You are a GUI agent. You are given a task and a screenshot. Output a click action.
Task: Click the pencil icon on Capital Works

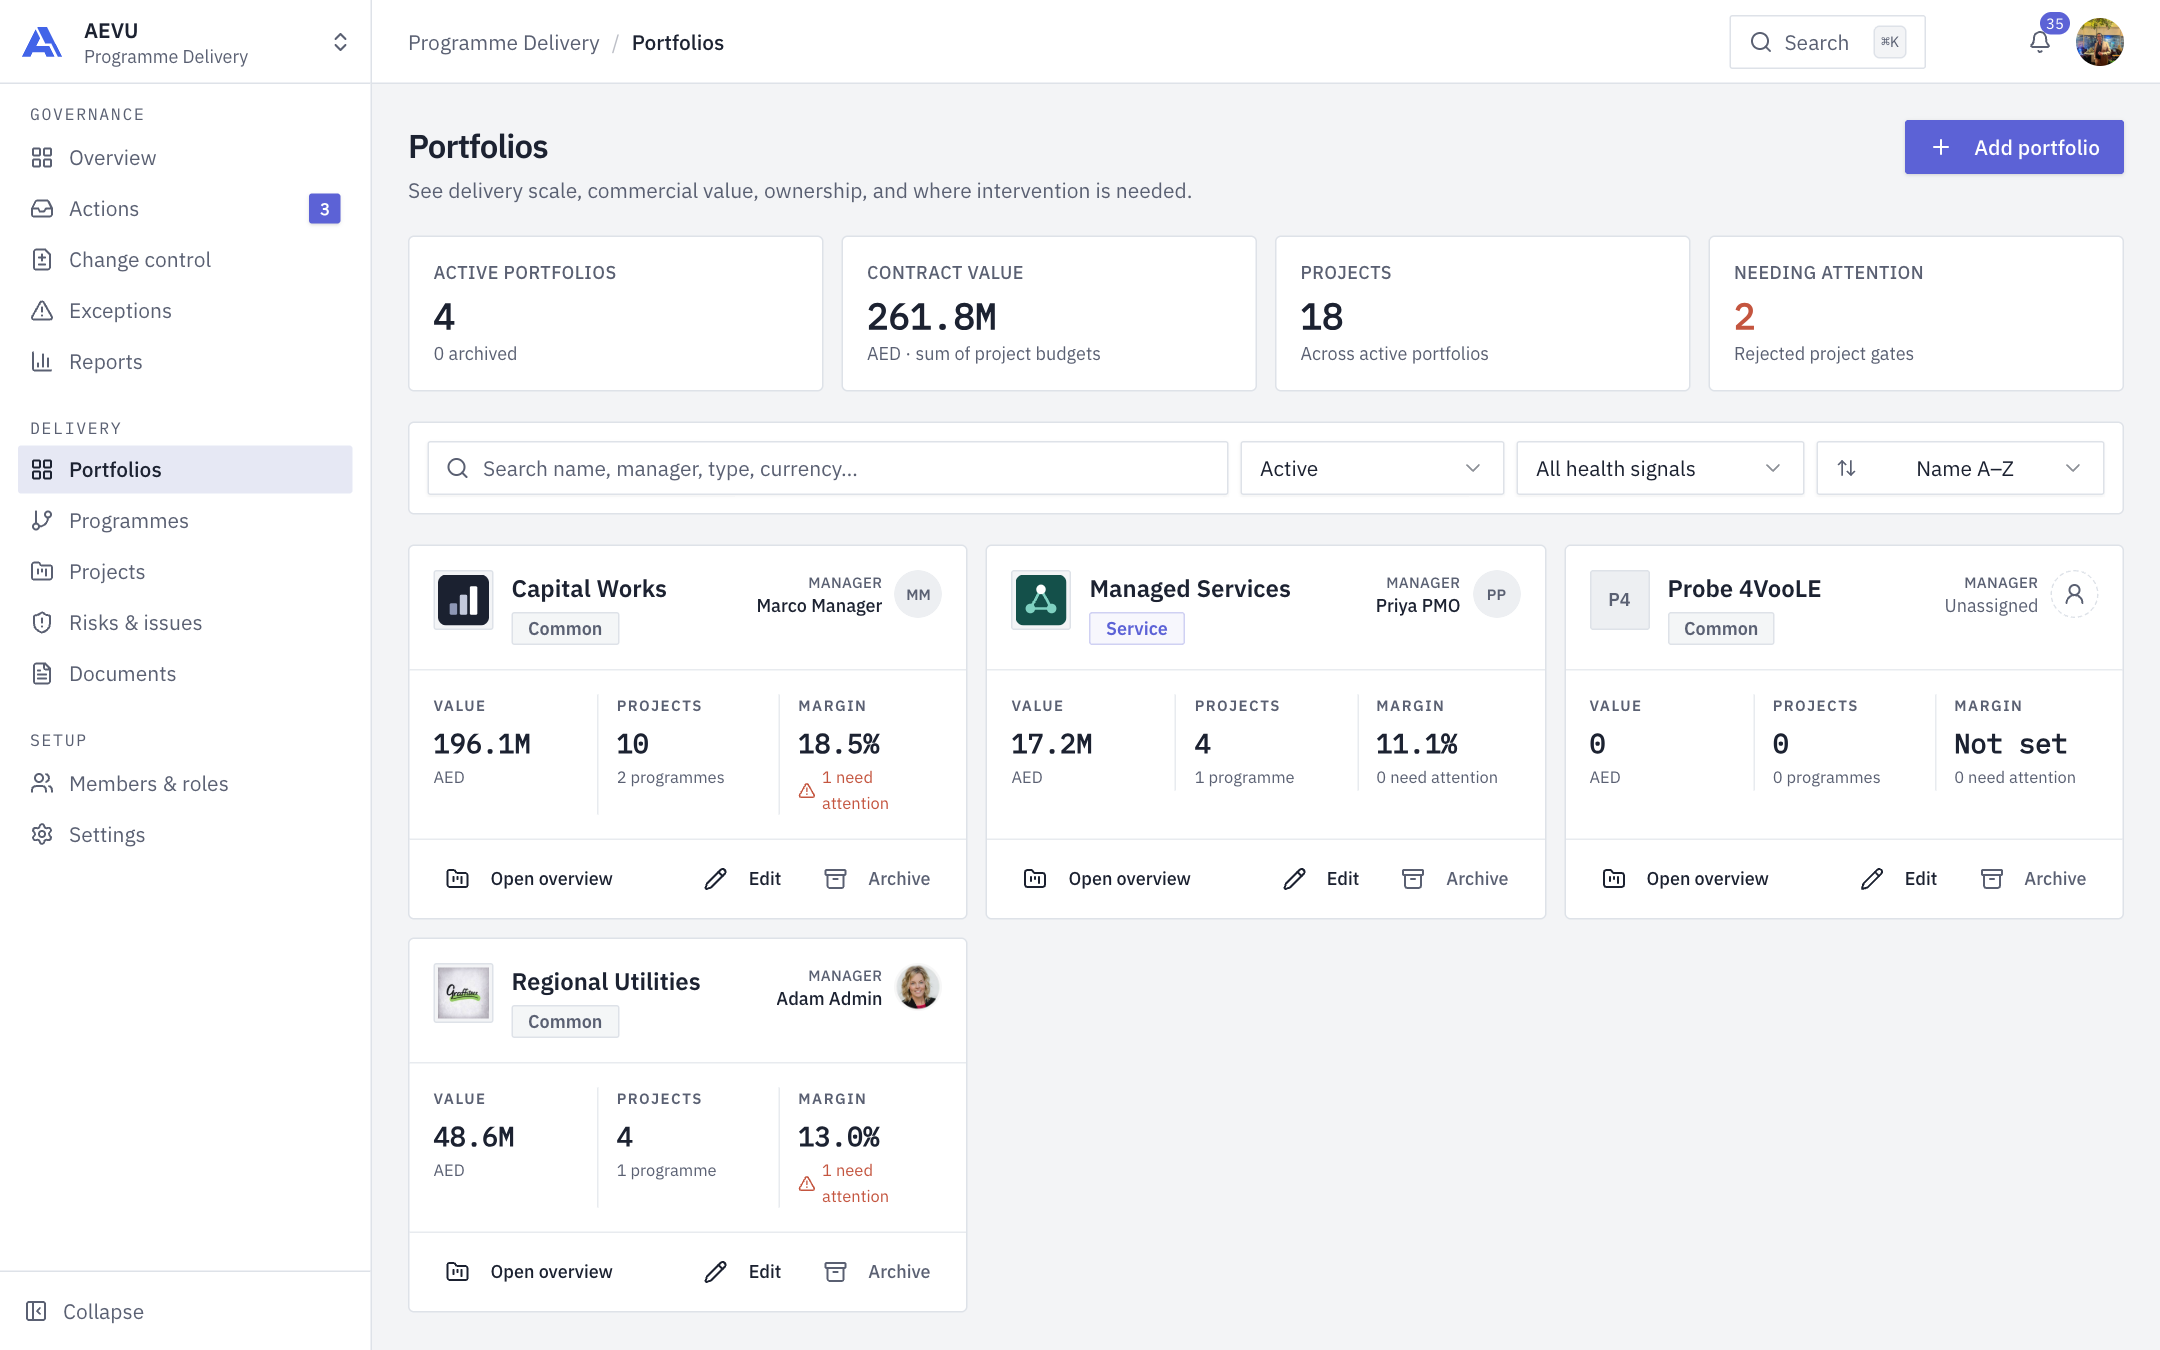pos(715,879)
